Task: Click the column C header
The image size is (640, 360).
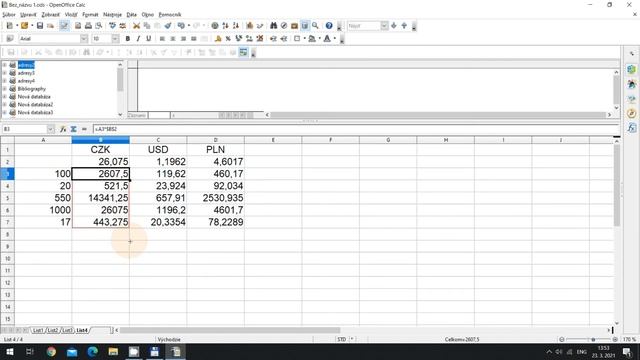Action: 158,140
